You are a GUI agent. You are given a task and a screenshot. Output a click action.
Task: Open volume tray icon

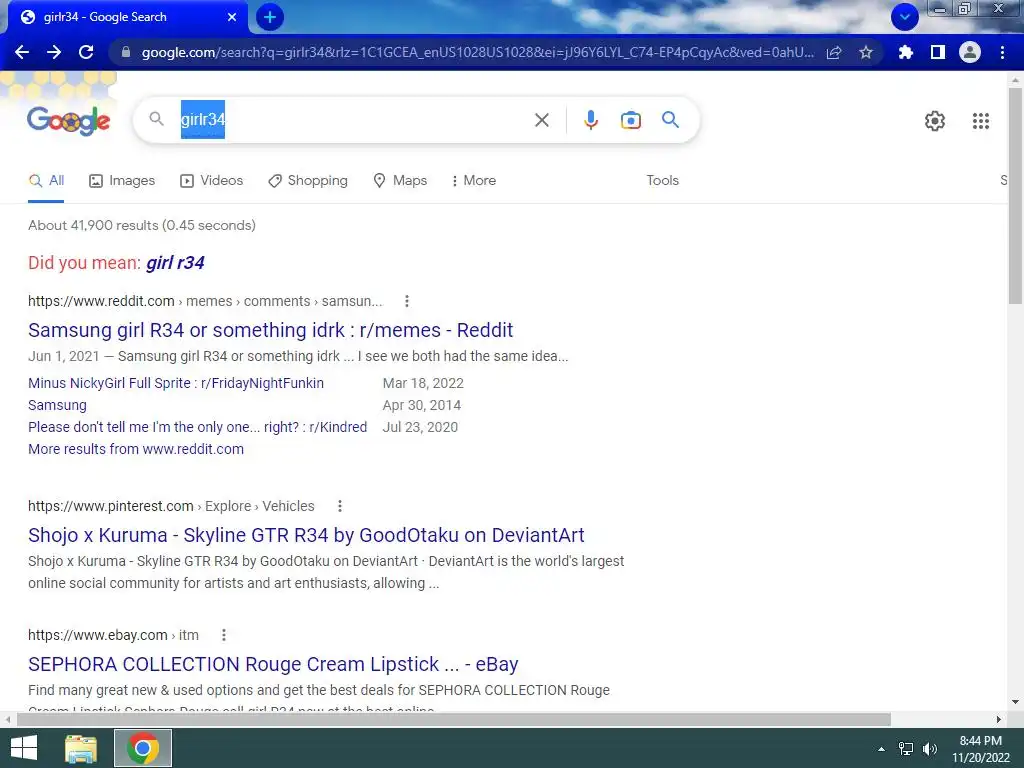930,749
